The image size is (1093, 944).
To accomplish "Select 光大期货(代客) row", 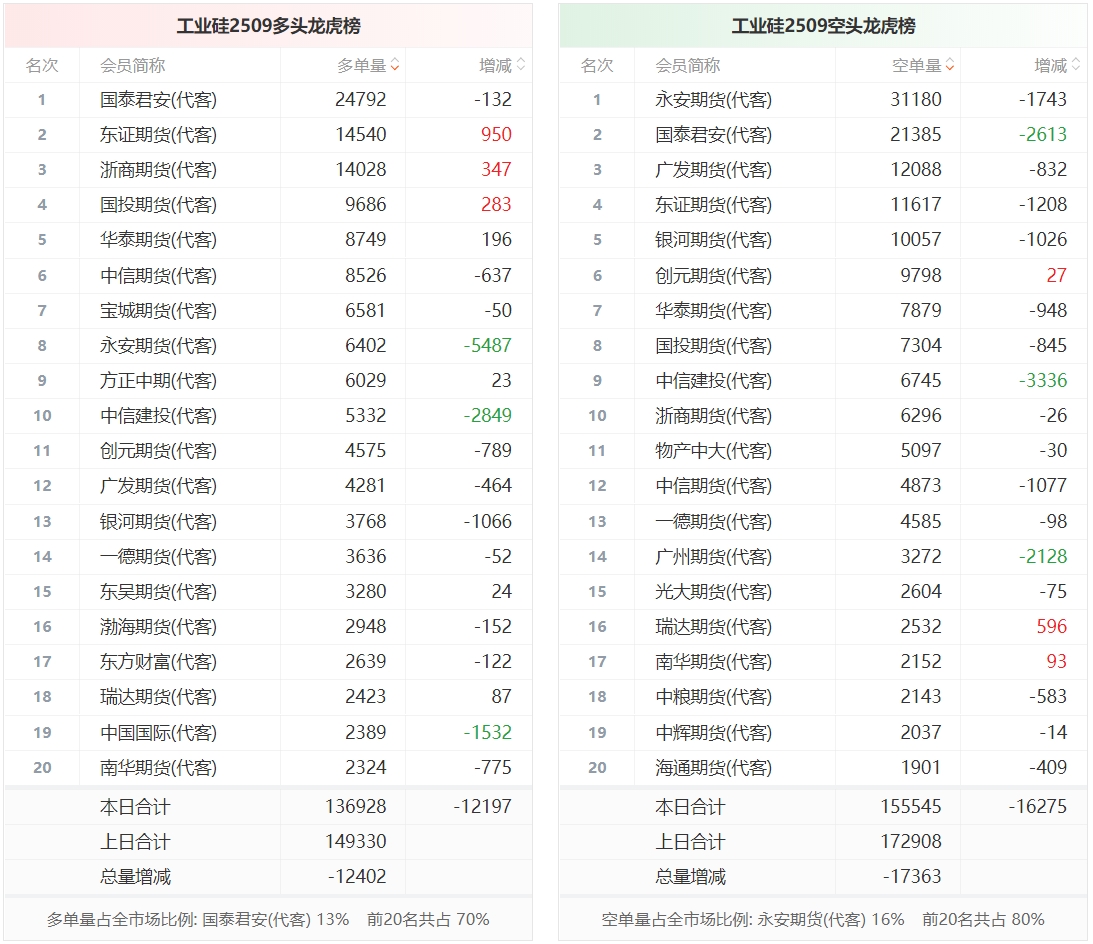I will 823,591.
